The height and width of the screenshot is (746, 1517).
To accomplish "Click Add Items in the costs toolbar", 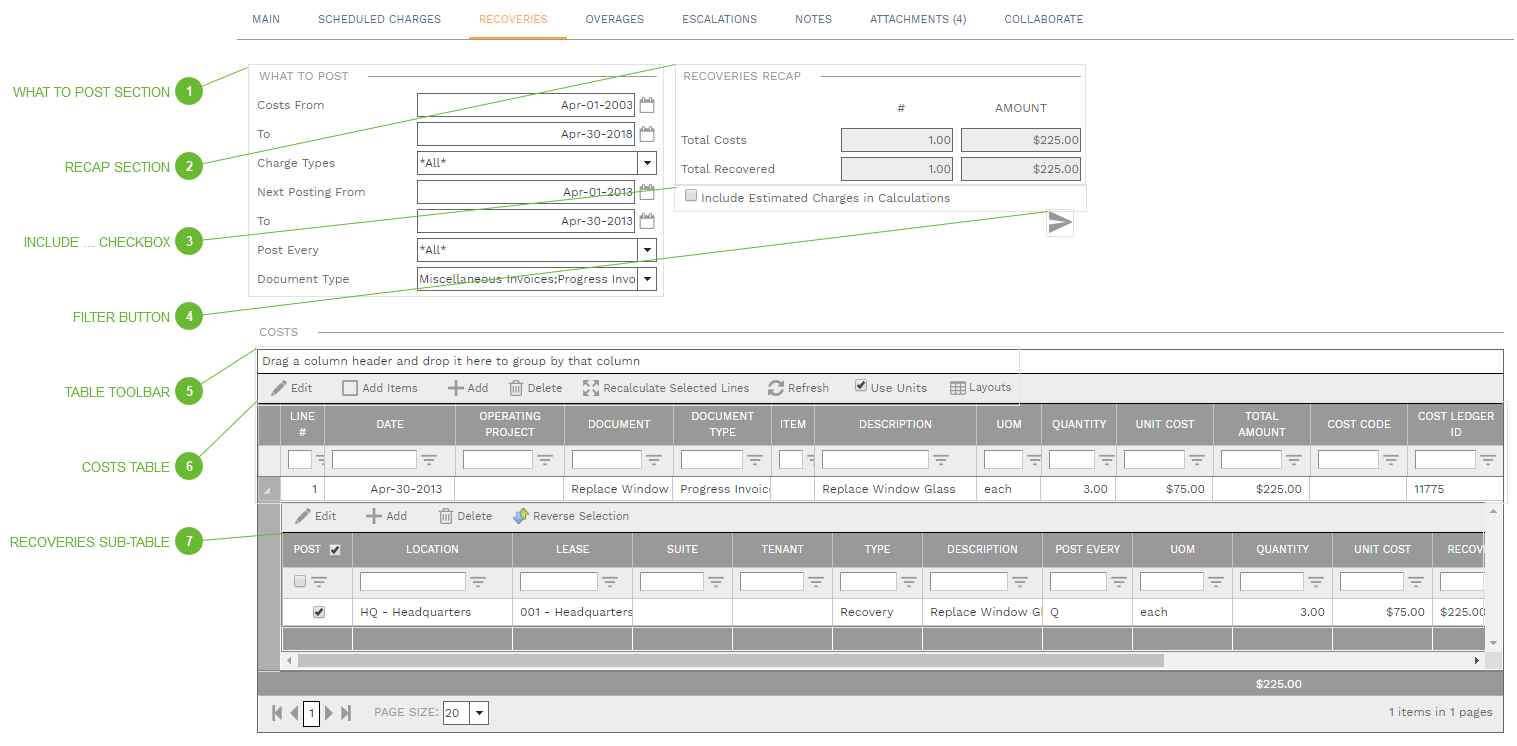I will (380, 388).
